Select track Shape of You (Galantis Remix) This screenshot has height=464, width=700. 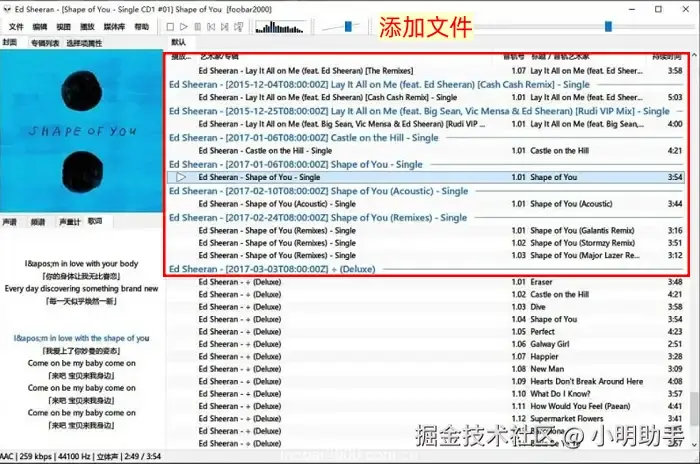click(x=425, y=231)
